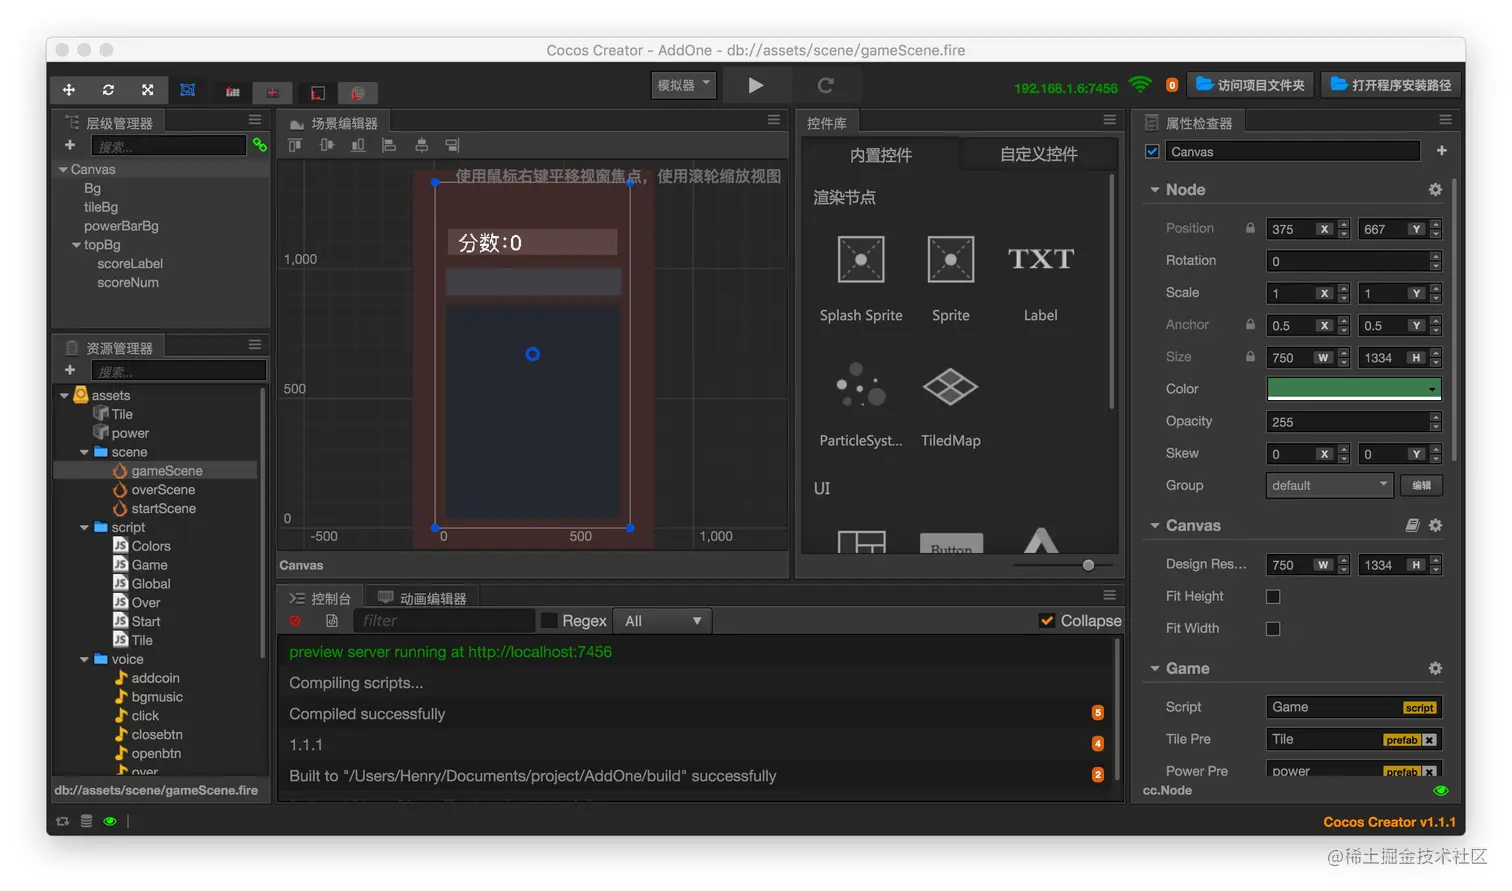
Task: Toggle the Collapse checkbox in console
Action: (x=1045, y=620)
